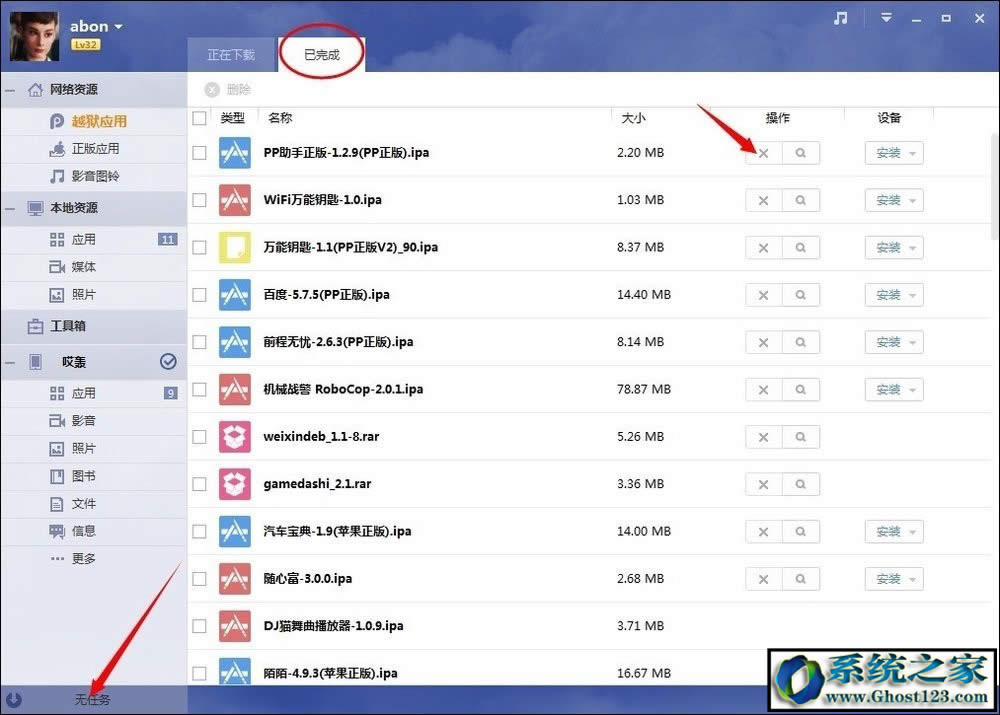The width and height of the screenshot is (1000, 715).
Task: Select the 已完成 tab
Action: click(321, 55)
